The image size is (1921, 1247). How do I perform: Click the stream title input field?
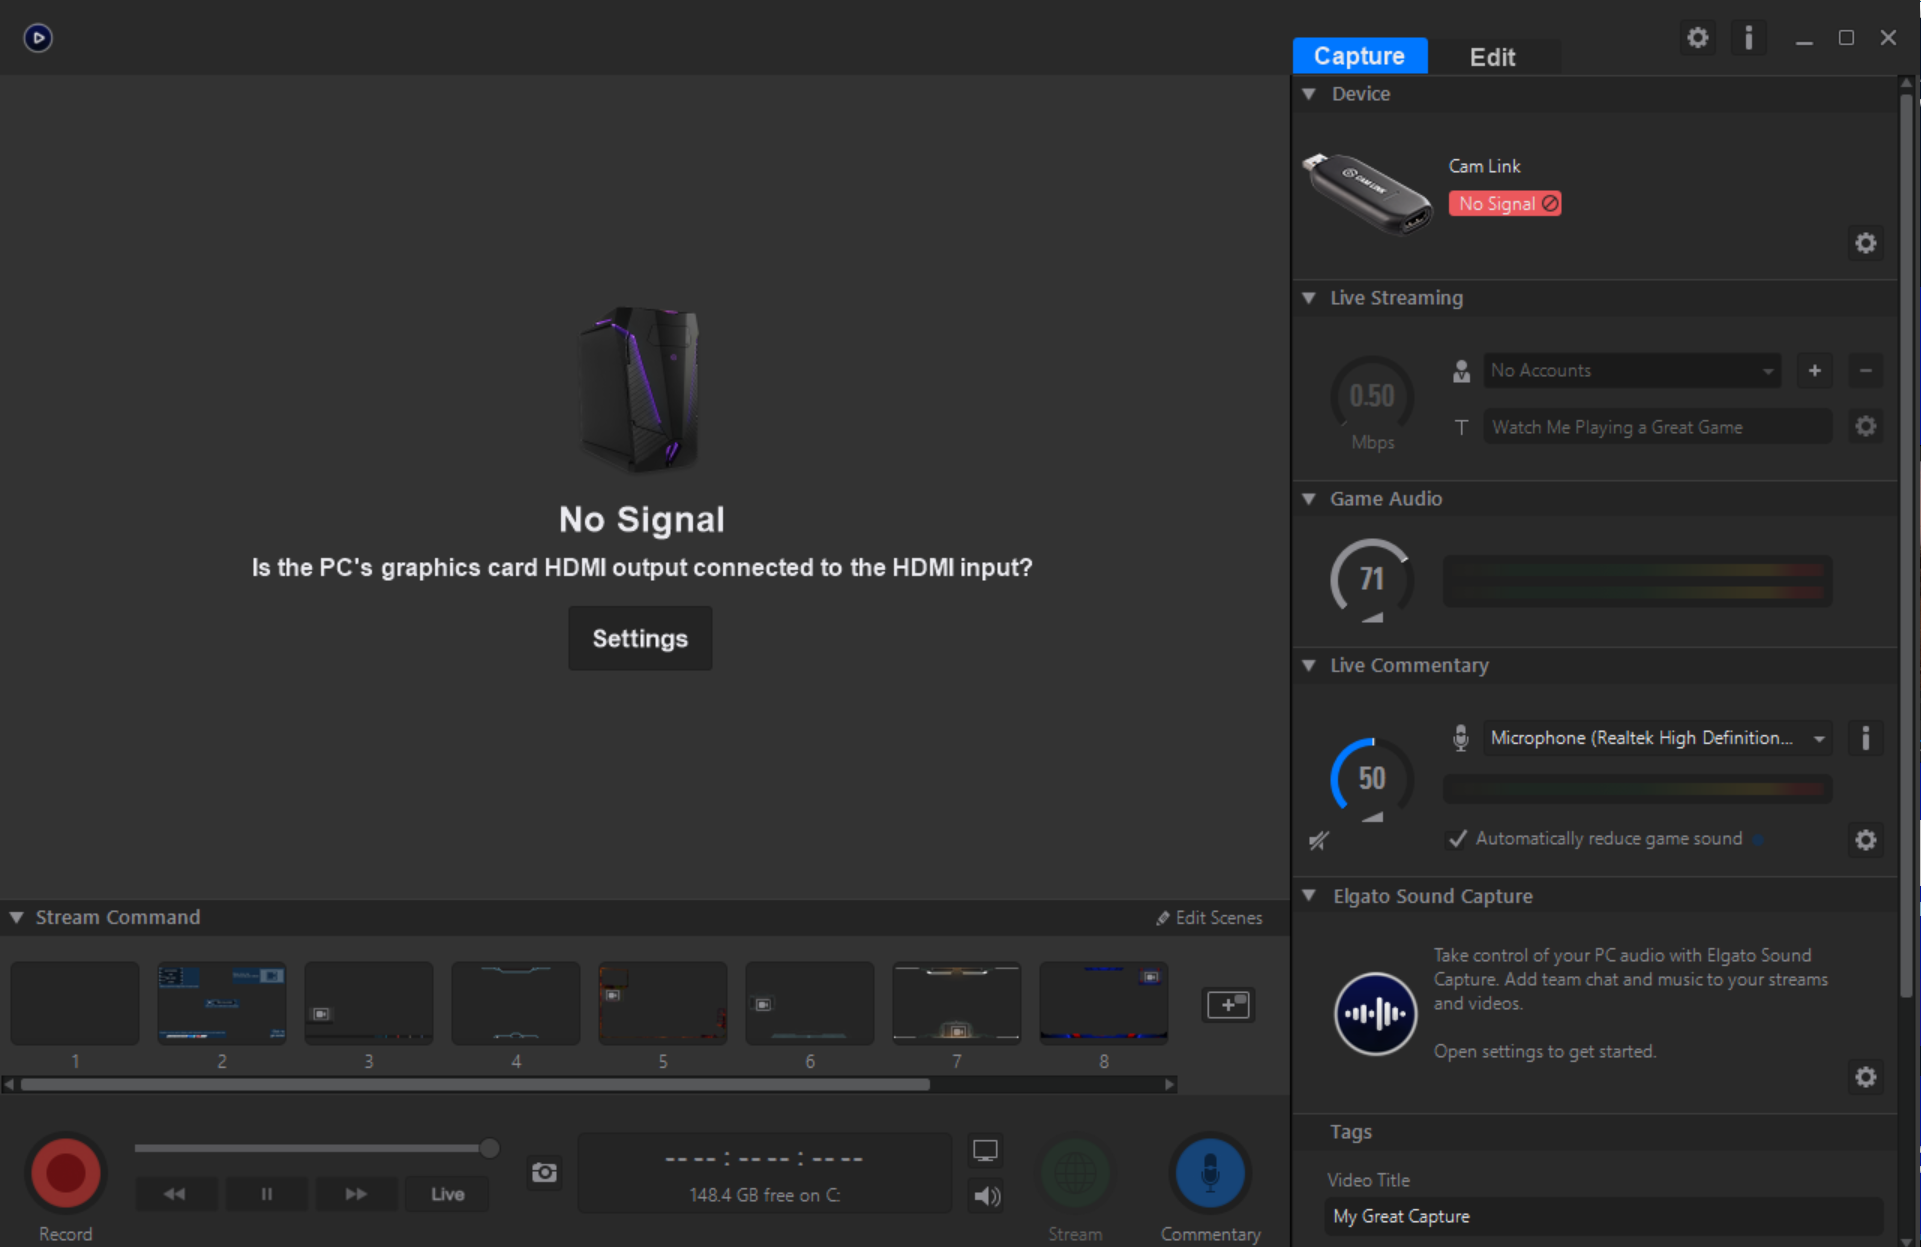1657,427
